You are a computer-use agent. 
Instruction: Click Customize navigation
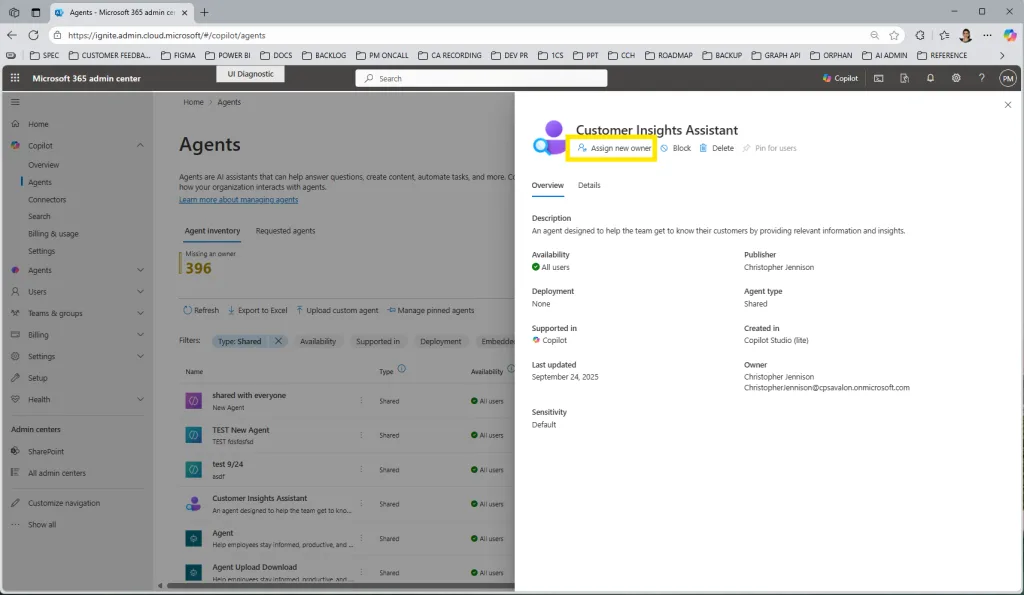pyautogui.click(x=63, y=503)
